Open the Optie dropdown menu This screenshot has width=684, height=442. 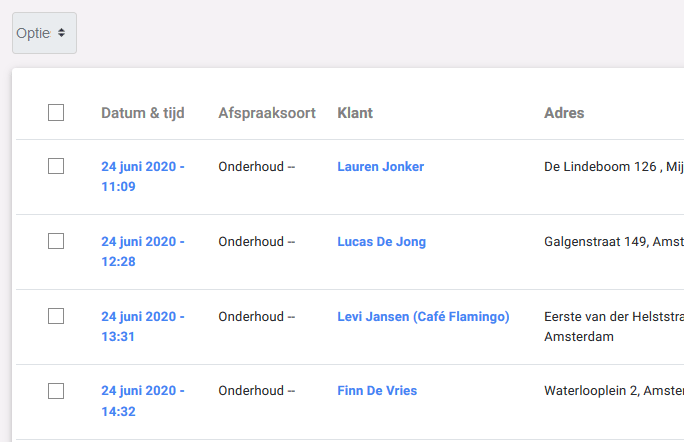44,33
